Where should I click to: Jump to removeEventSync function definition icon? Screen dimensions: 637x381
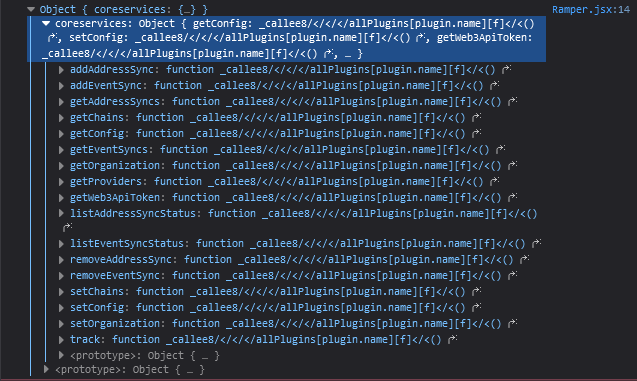click(512, 275)
